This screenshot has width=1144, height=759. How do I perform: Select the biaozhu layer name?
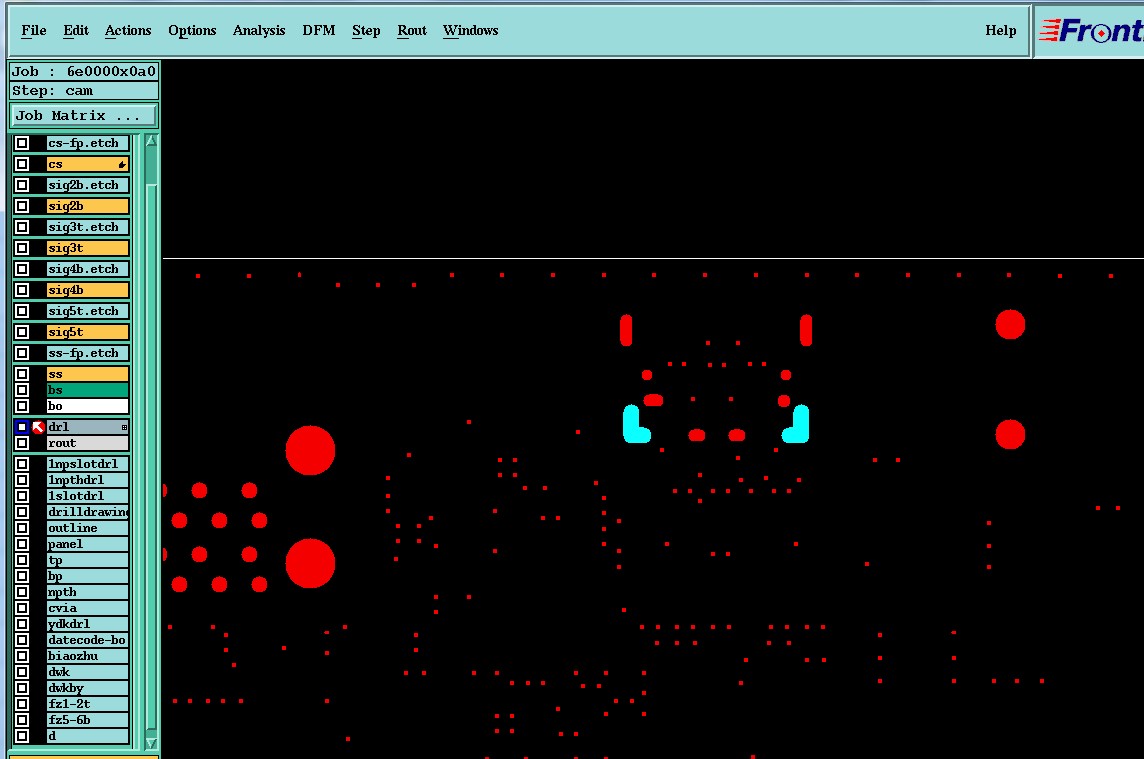pos(88,656)
